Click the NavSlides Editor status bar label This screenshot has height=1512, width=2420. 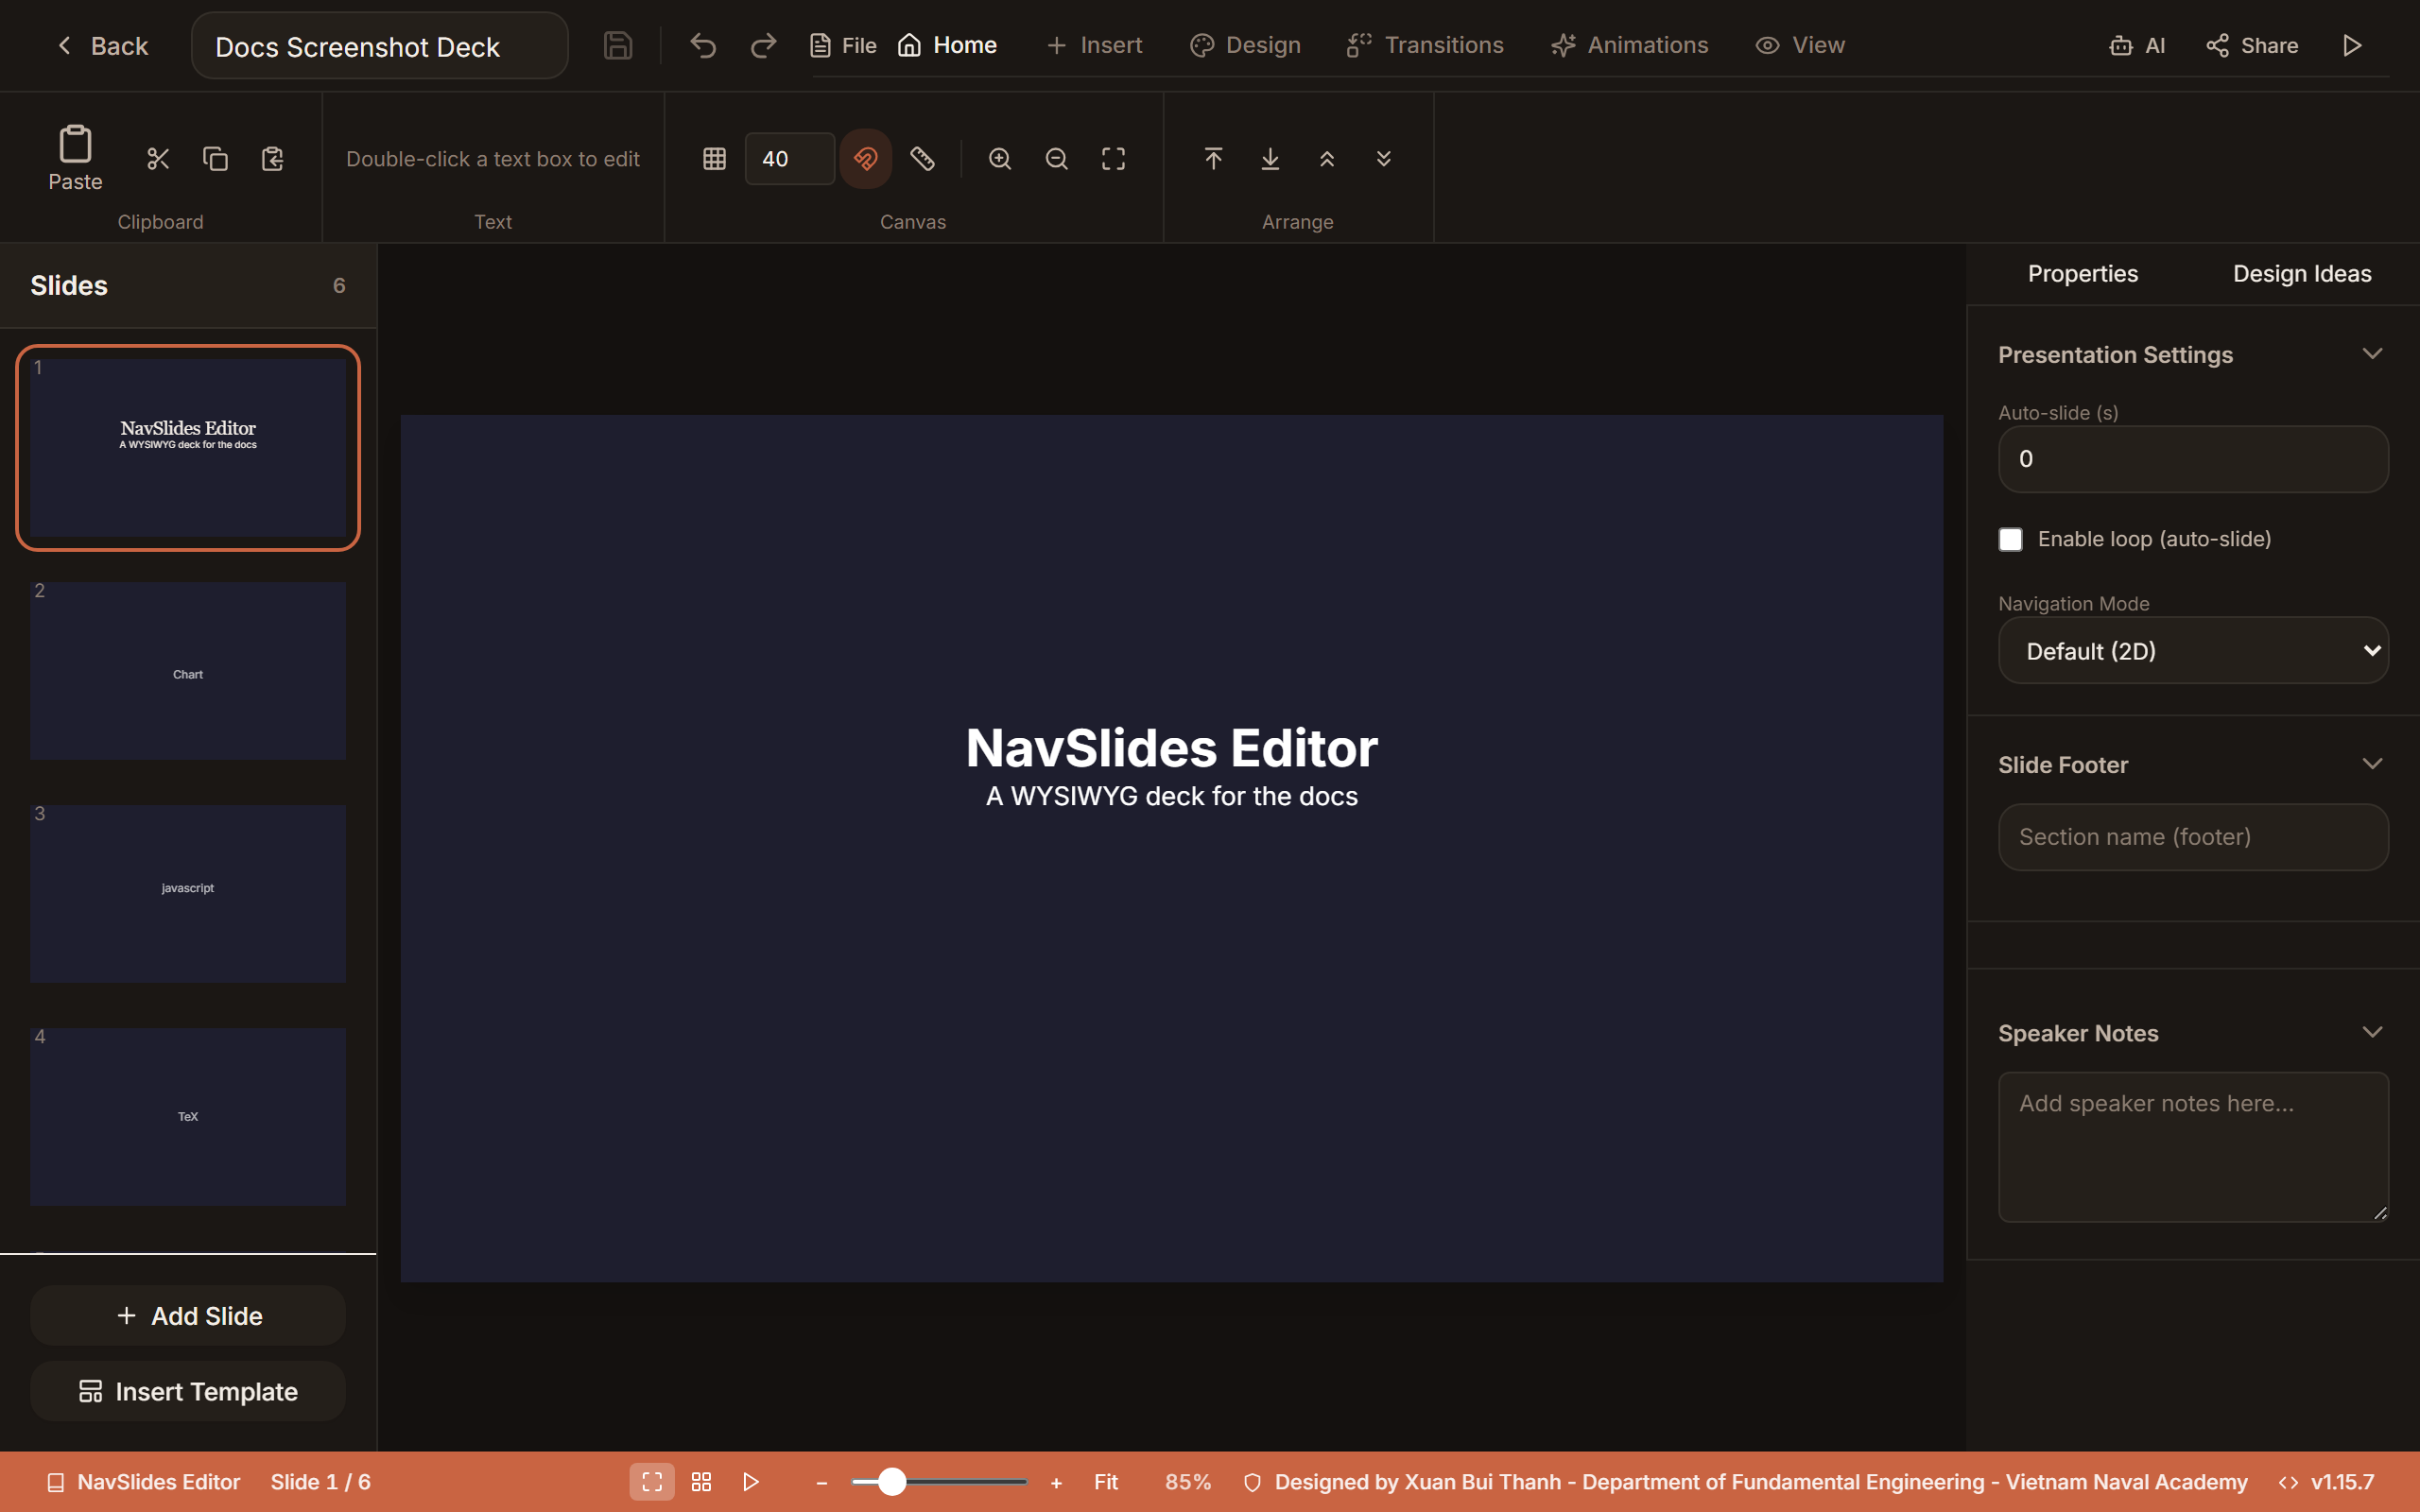144,1482
